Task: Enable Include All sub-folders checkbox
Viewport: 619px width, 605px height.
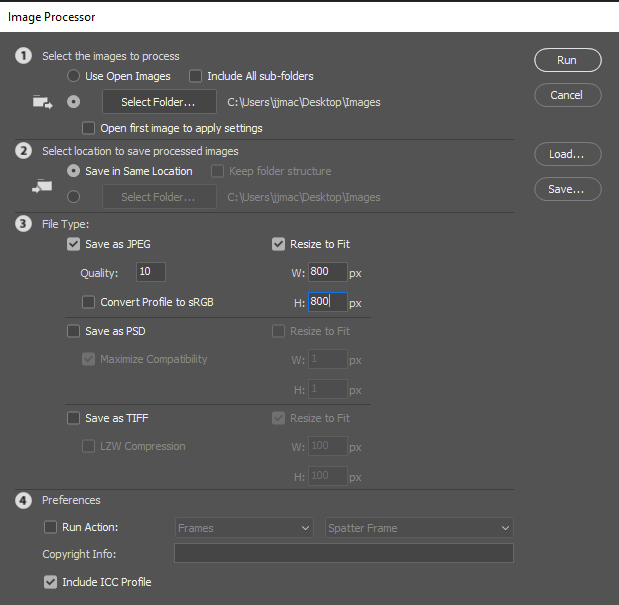Action: tap(195, 76)
